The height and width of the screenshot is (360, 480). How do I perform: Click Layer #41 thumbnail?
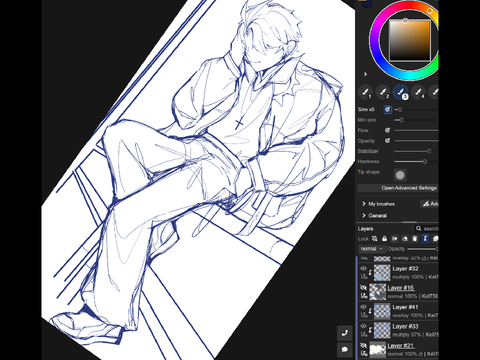tap(382, 311)
